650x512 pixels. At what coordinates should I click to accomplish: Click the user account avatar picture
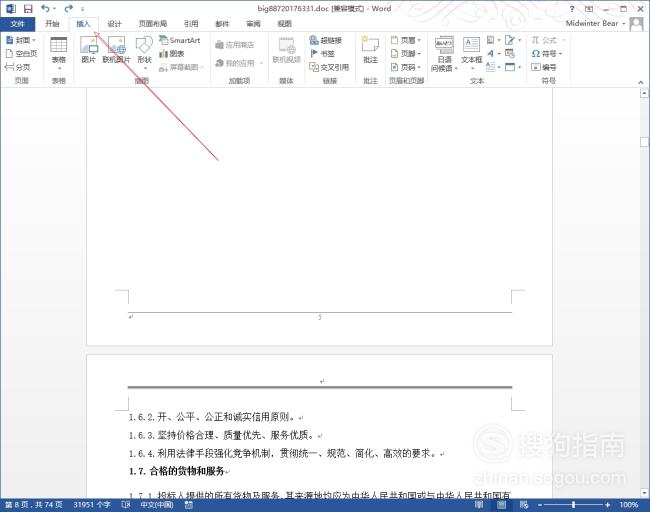pyautogui.click(x=636, y=24)
